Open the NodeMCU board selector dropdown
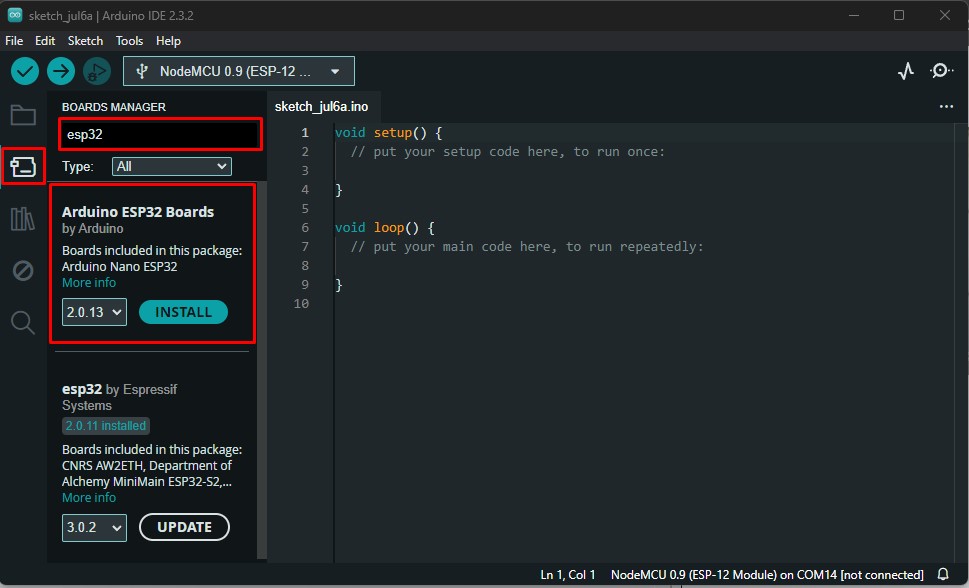 [x=238, y=70]
